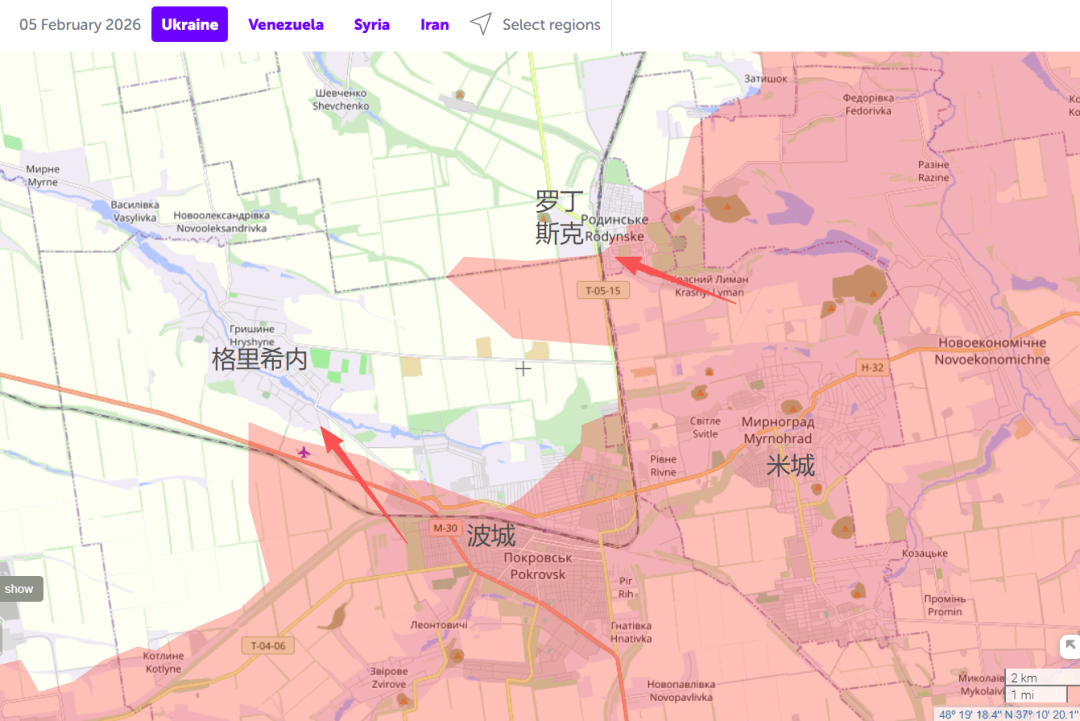Click the location arrow icon beside Select regions
1080x721 pixels.
click(481, 25)
